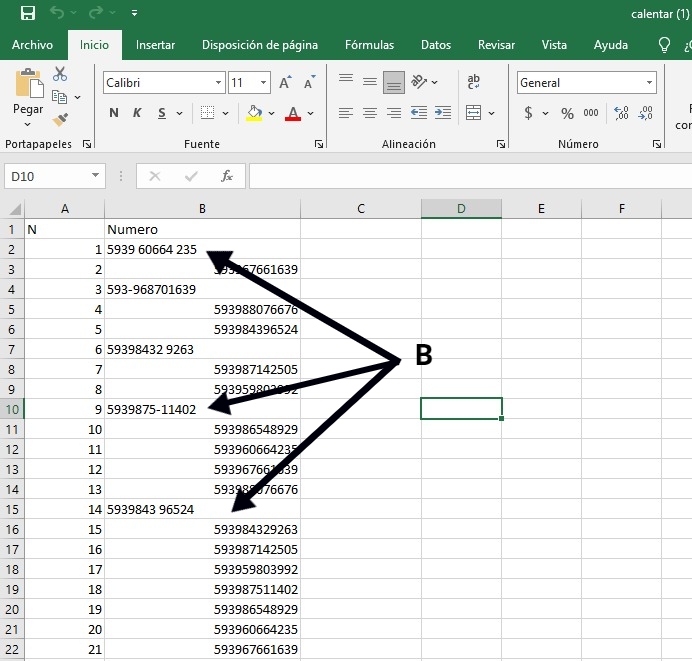The height and width of the screenshot is (661, 692).
Task: Click the currency $ format icon
Action: [x=528, y=113]
